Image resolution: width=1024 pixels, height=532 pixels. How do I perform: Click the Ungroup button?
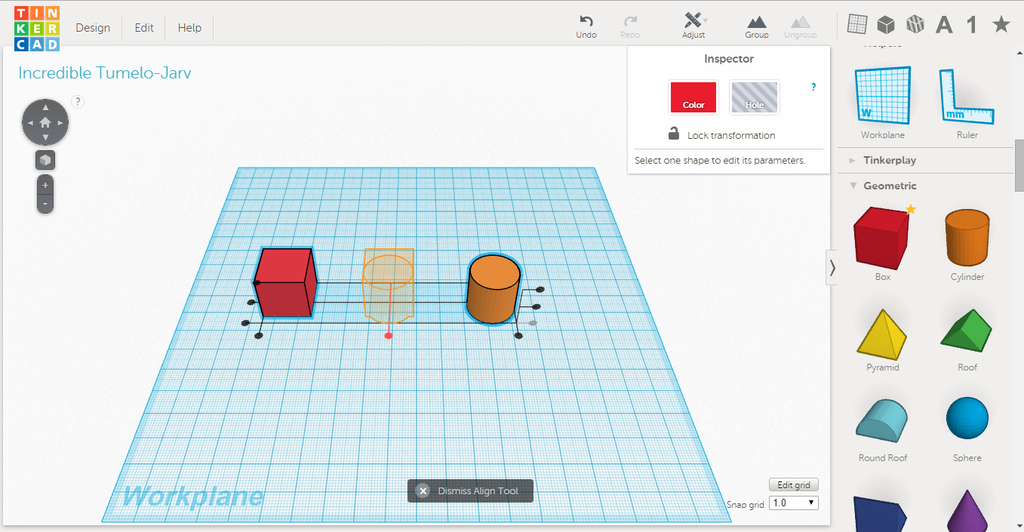pyautogui.click(x=800, y=26)
